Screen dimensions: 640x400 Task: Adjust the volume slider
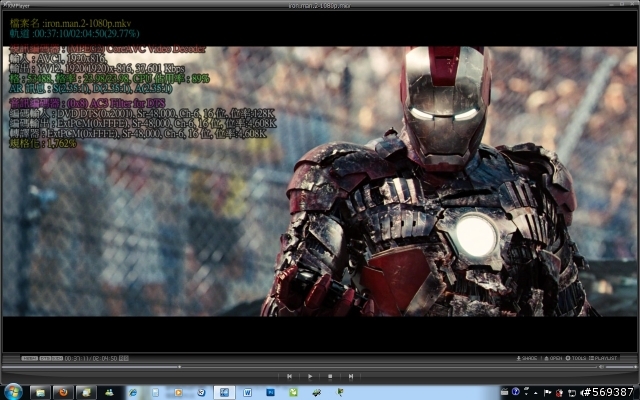tap(621, 367)
